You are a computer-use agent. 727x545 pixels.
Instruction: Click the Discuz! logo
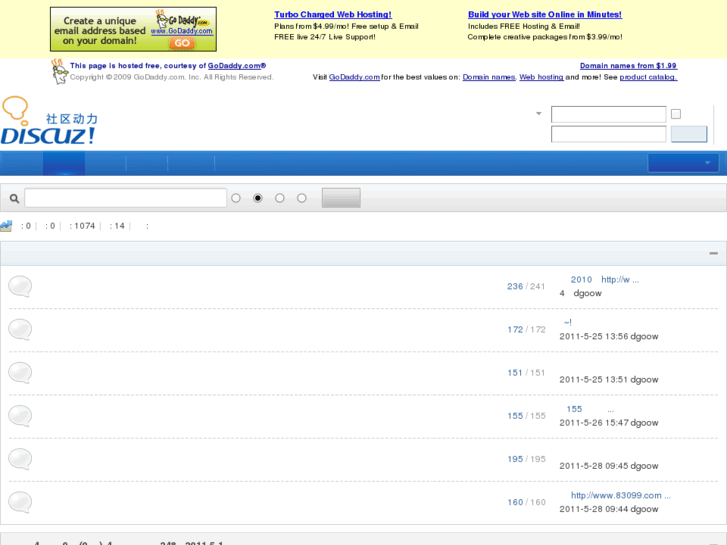pyautogui.click(x=49, y=121)
